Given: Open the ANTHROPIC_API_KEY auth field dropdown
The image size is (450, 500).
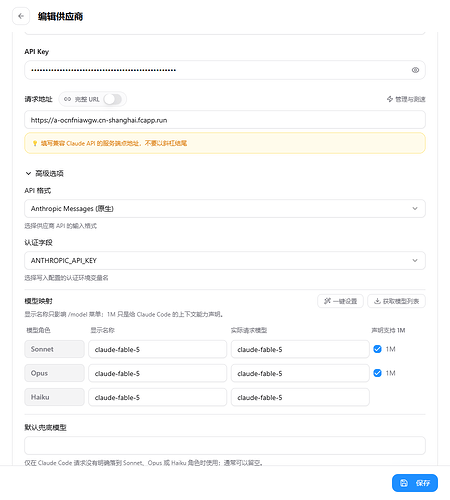Looking at the screenshot, I should tap(225, 260).
